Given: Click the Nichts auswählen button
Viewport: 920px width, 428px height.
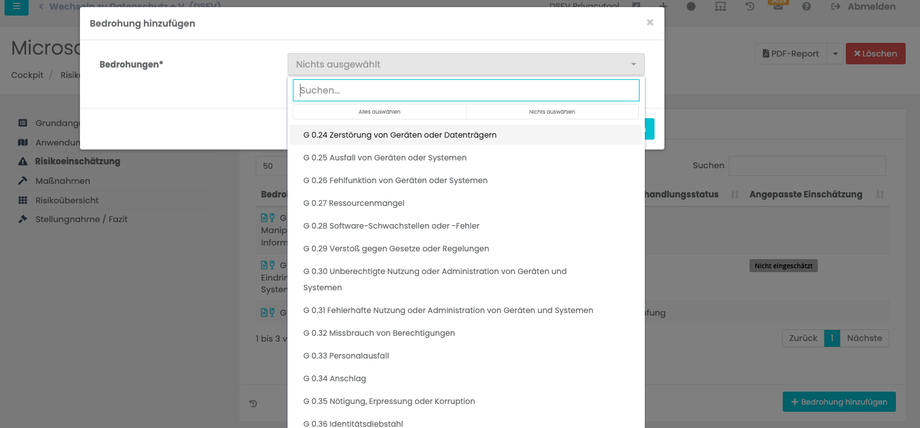Looking at the screenshot, I should click(x=552, y=112).
